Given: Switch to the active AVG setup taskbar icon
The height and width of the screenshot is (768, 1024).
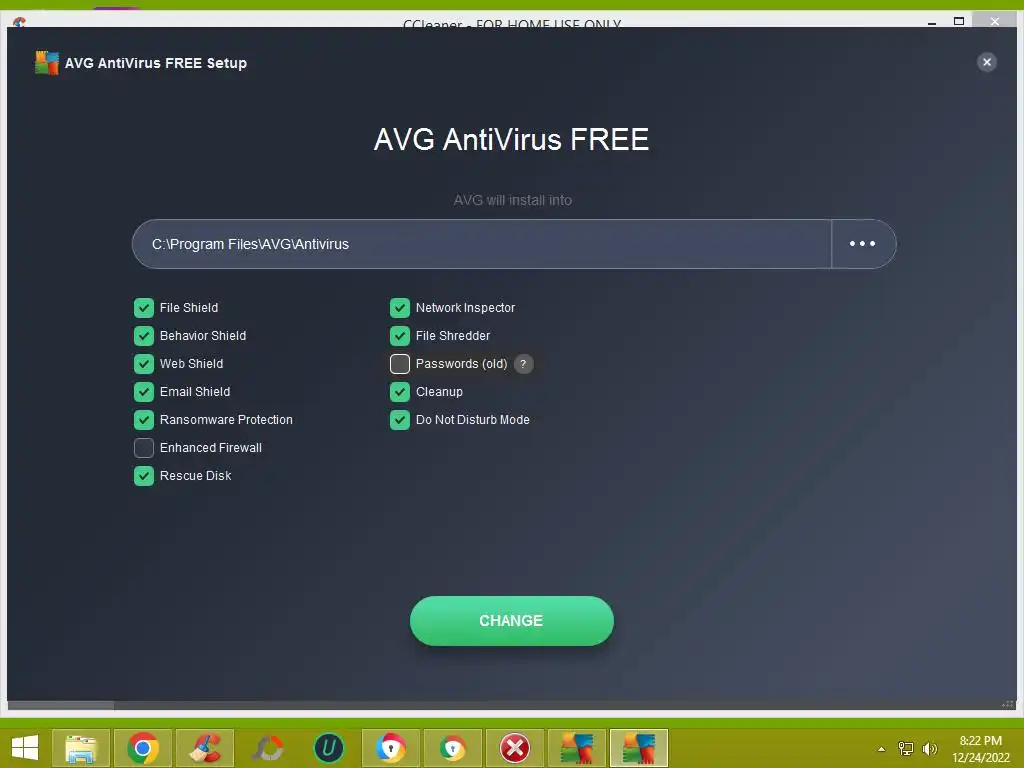Looking at the screenshot, I should coord(639,748).
